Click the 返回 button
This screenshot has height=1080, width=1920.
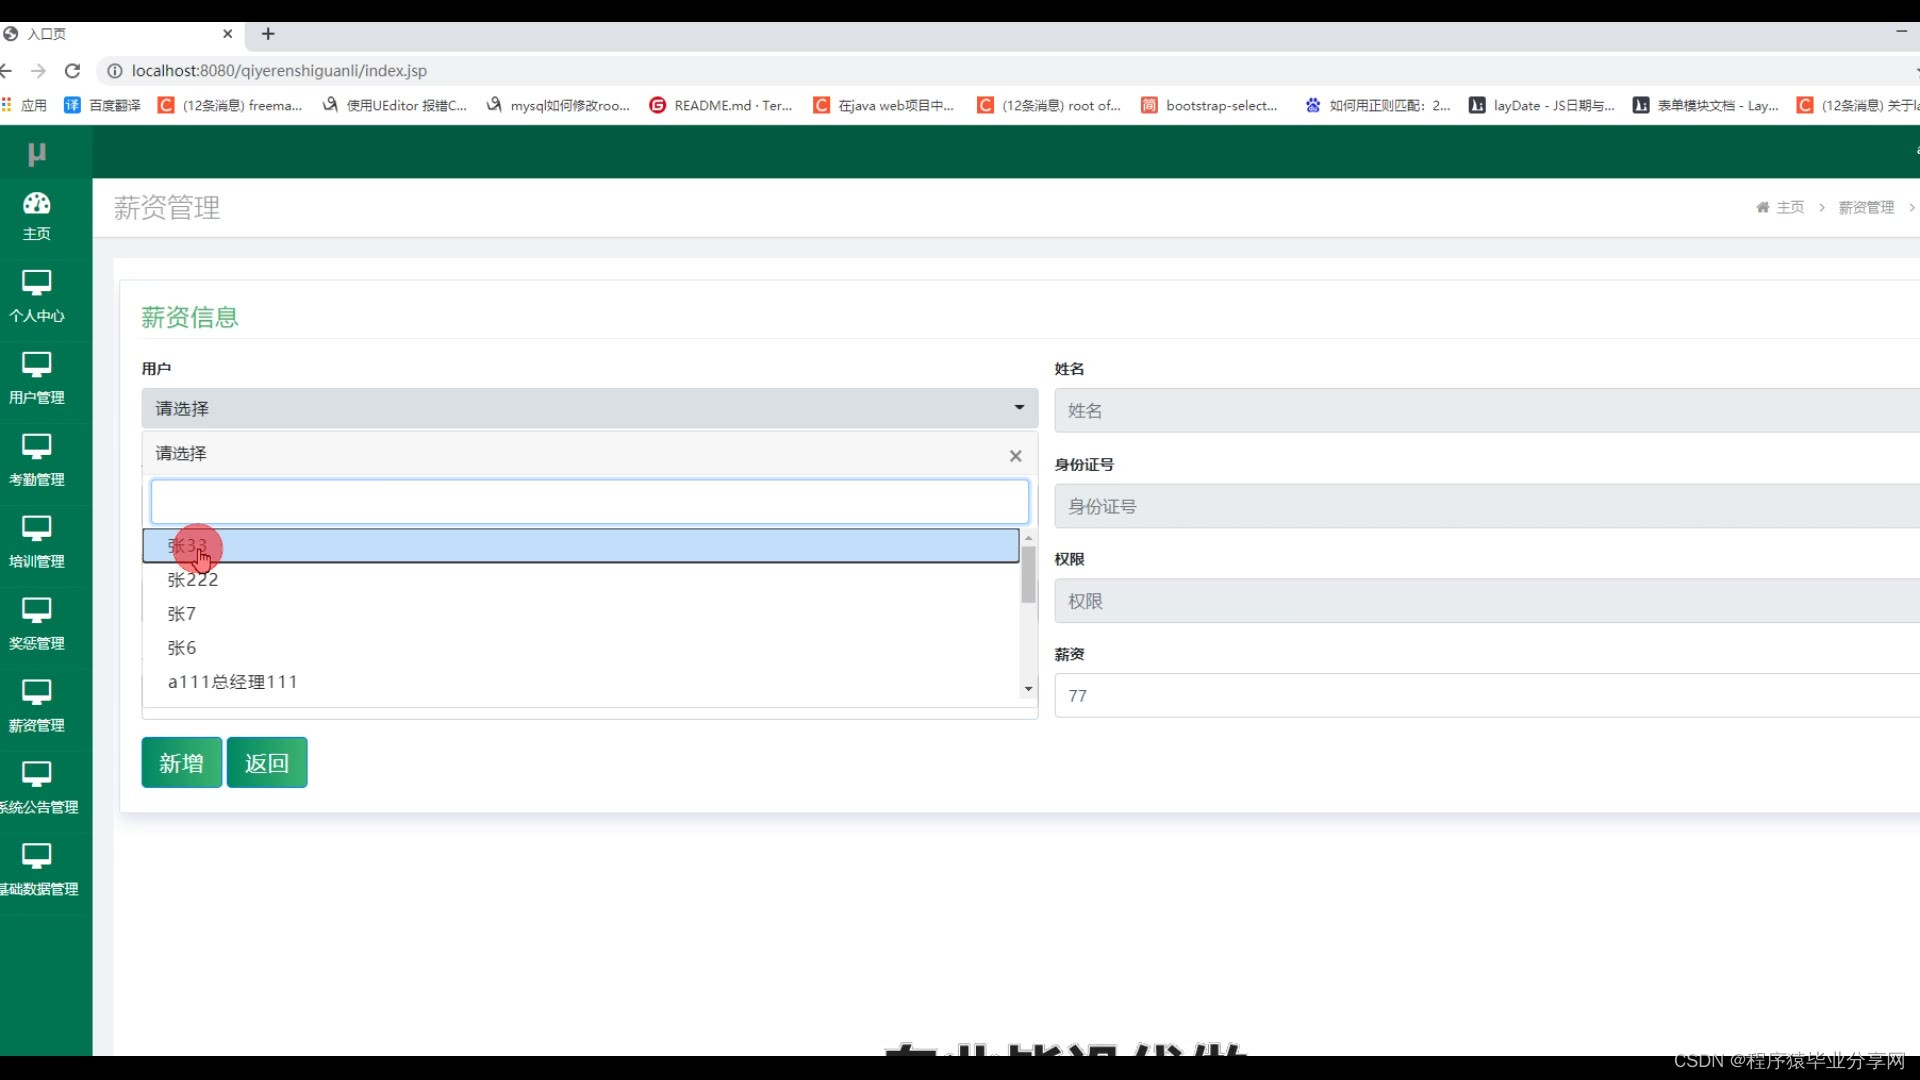267,763
